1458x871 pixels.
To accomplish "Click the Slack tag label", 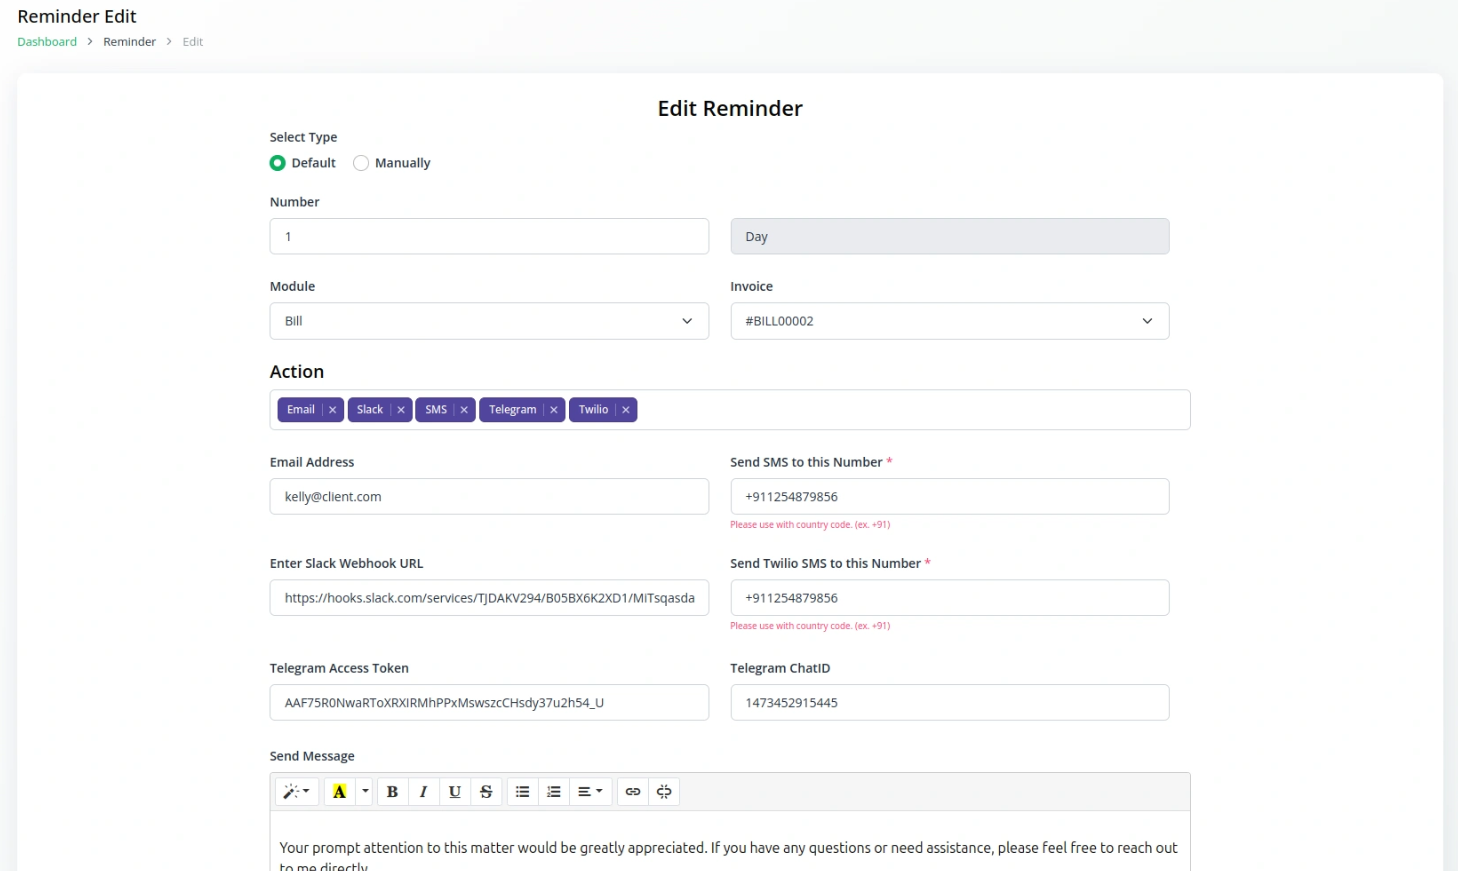I will 370,410.
